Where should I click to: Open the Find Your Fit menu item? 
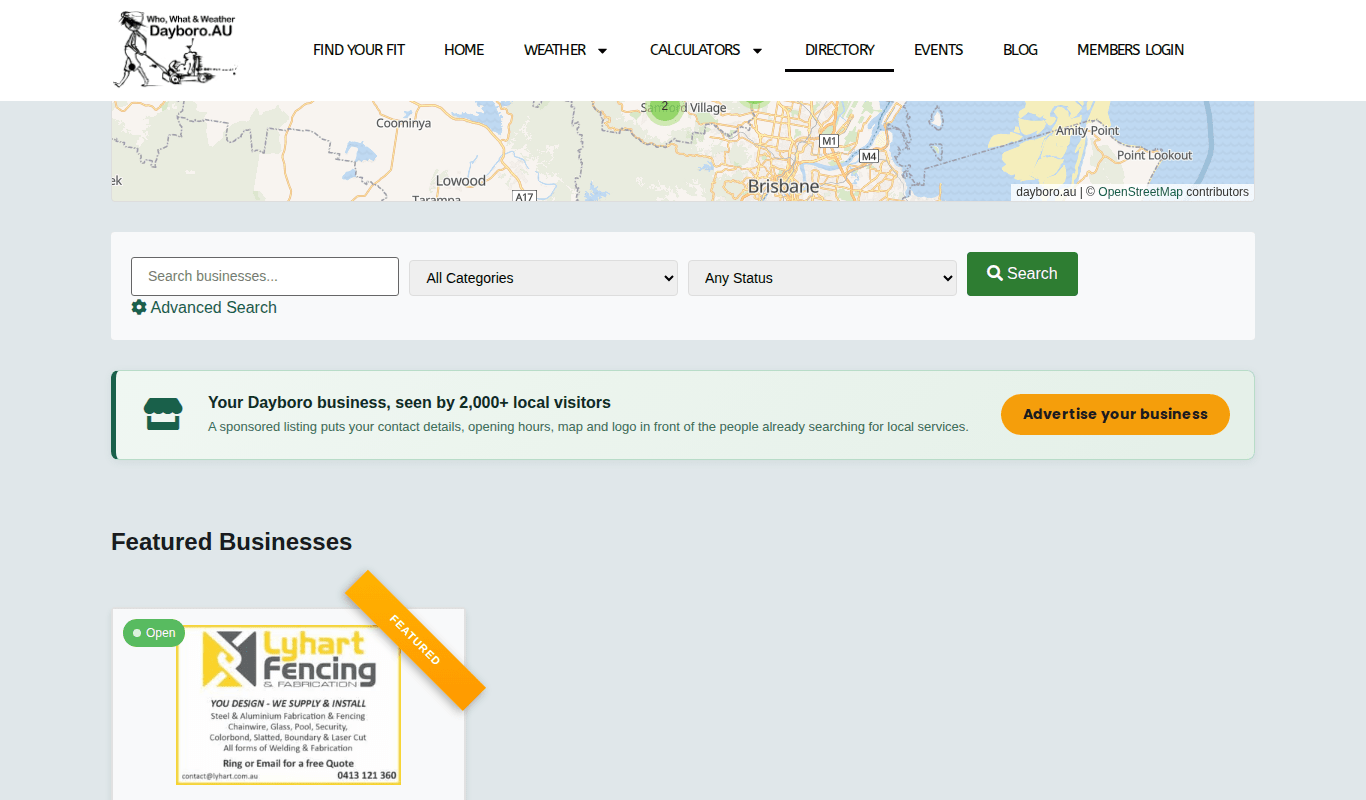point(359,50)
